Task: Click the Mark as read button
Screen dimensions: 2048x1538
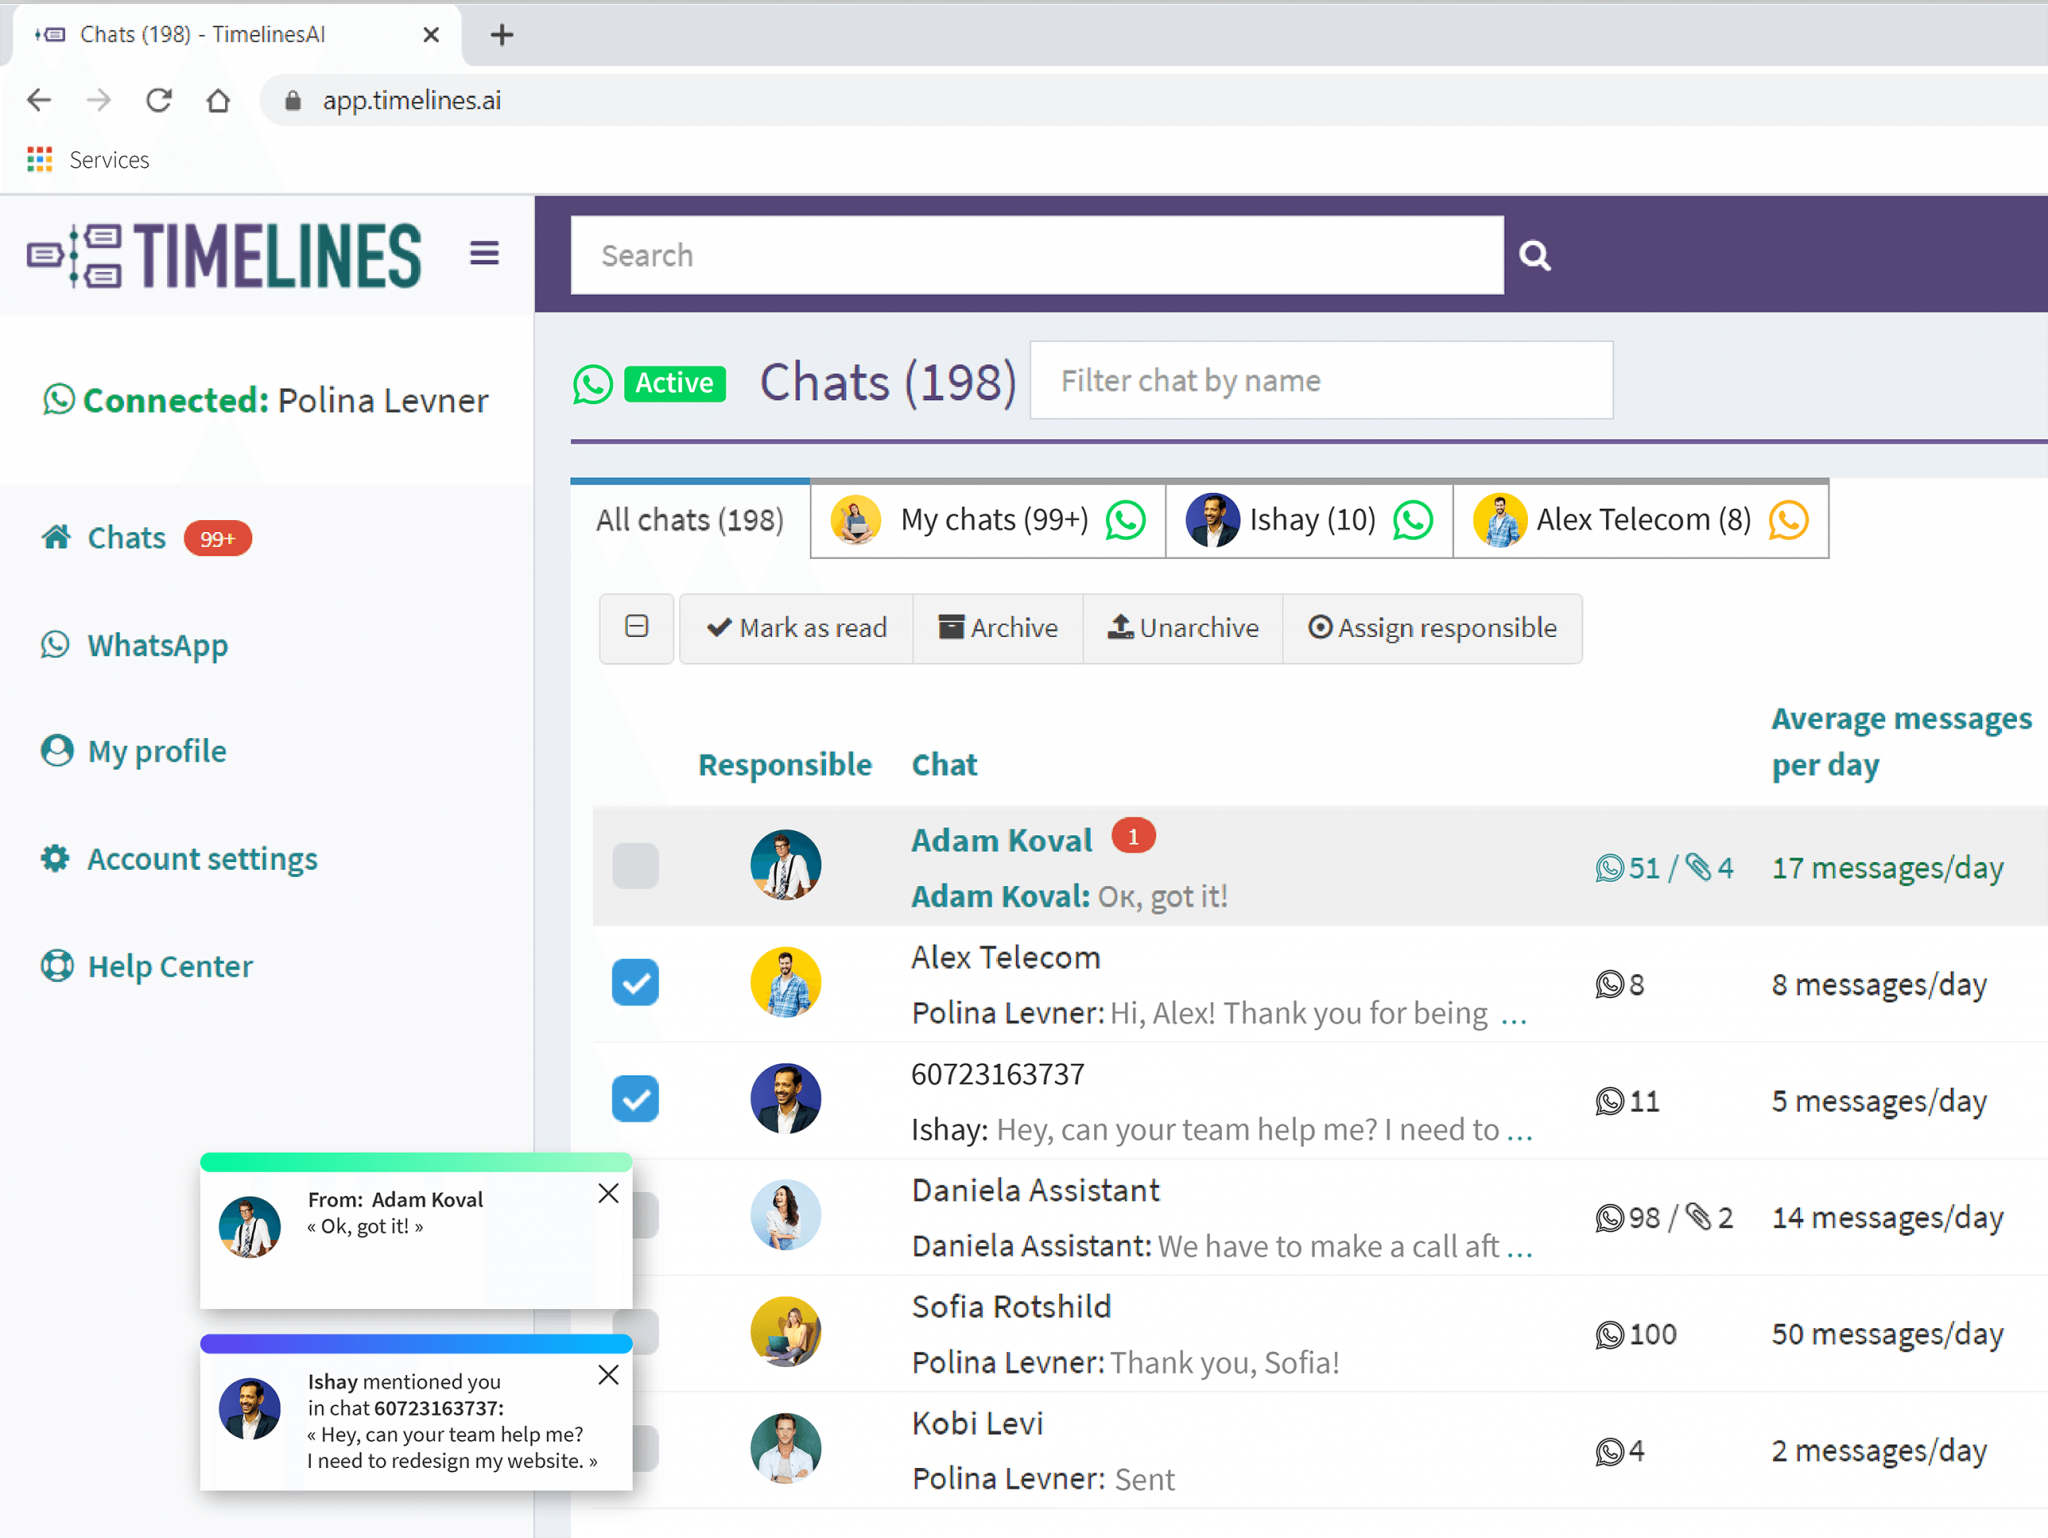Action: (x=796, y=628)
